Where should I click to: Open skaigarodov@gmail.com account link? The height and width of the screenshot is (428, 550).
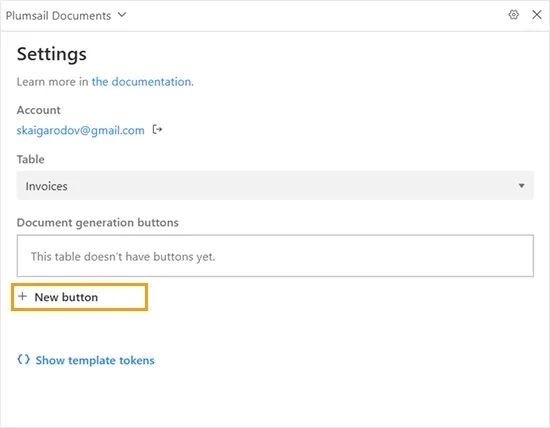point(80,130)
